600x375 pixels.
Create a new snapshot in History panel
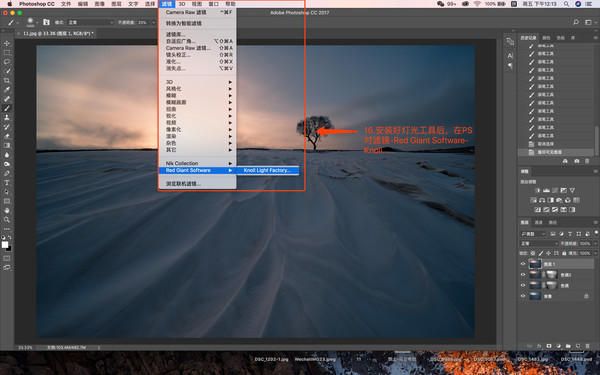pos(577,161)
